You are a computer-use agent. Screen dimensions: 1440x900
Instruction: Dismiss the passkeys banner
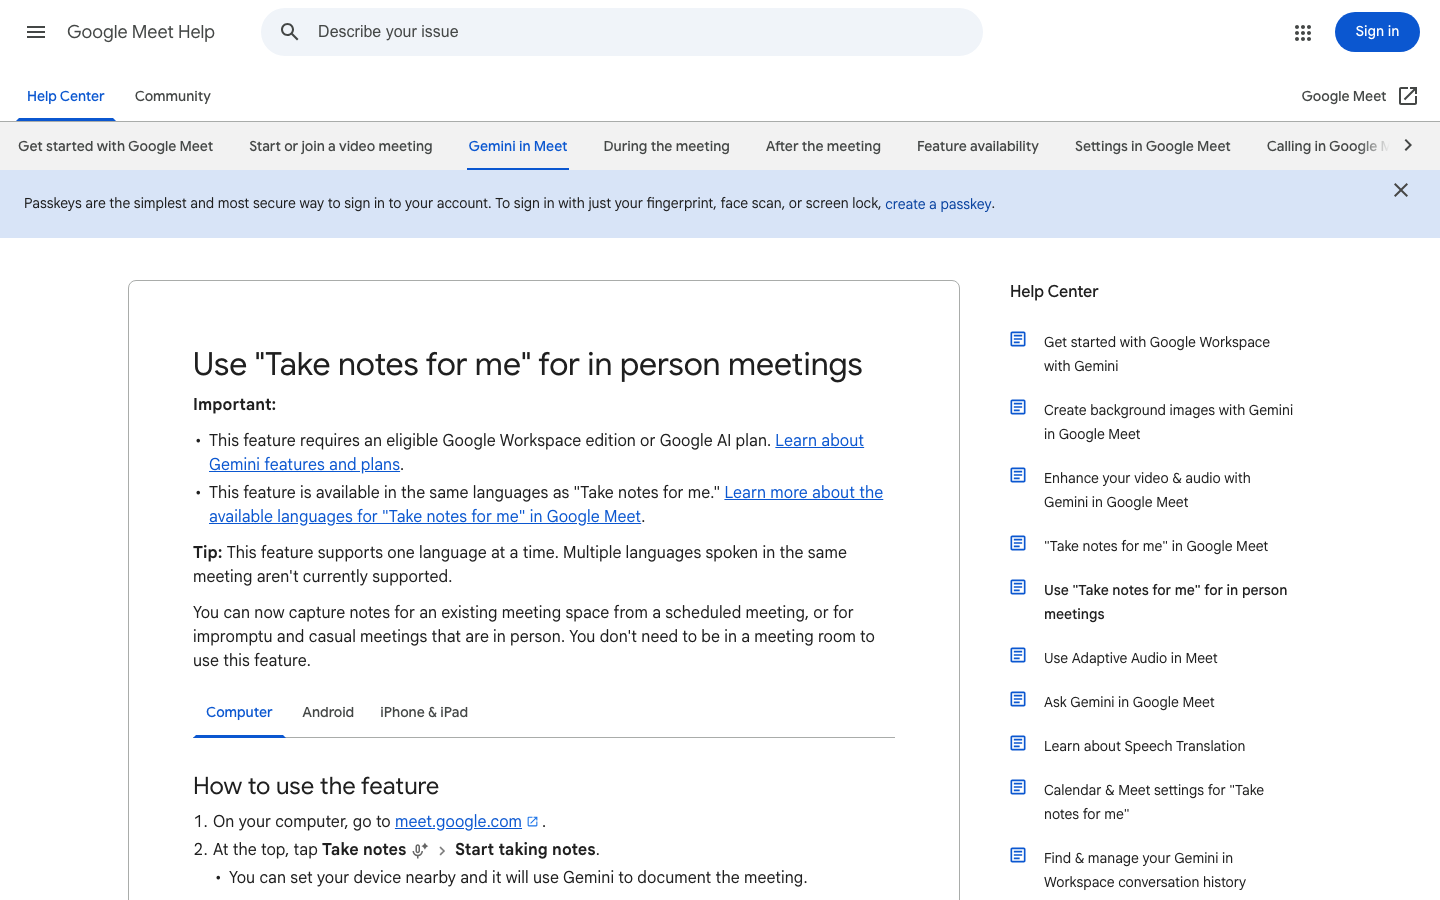(1401, 190)
